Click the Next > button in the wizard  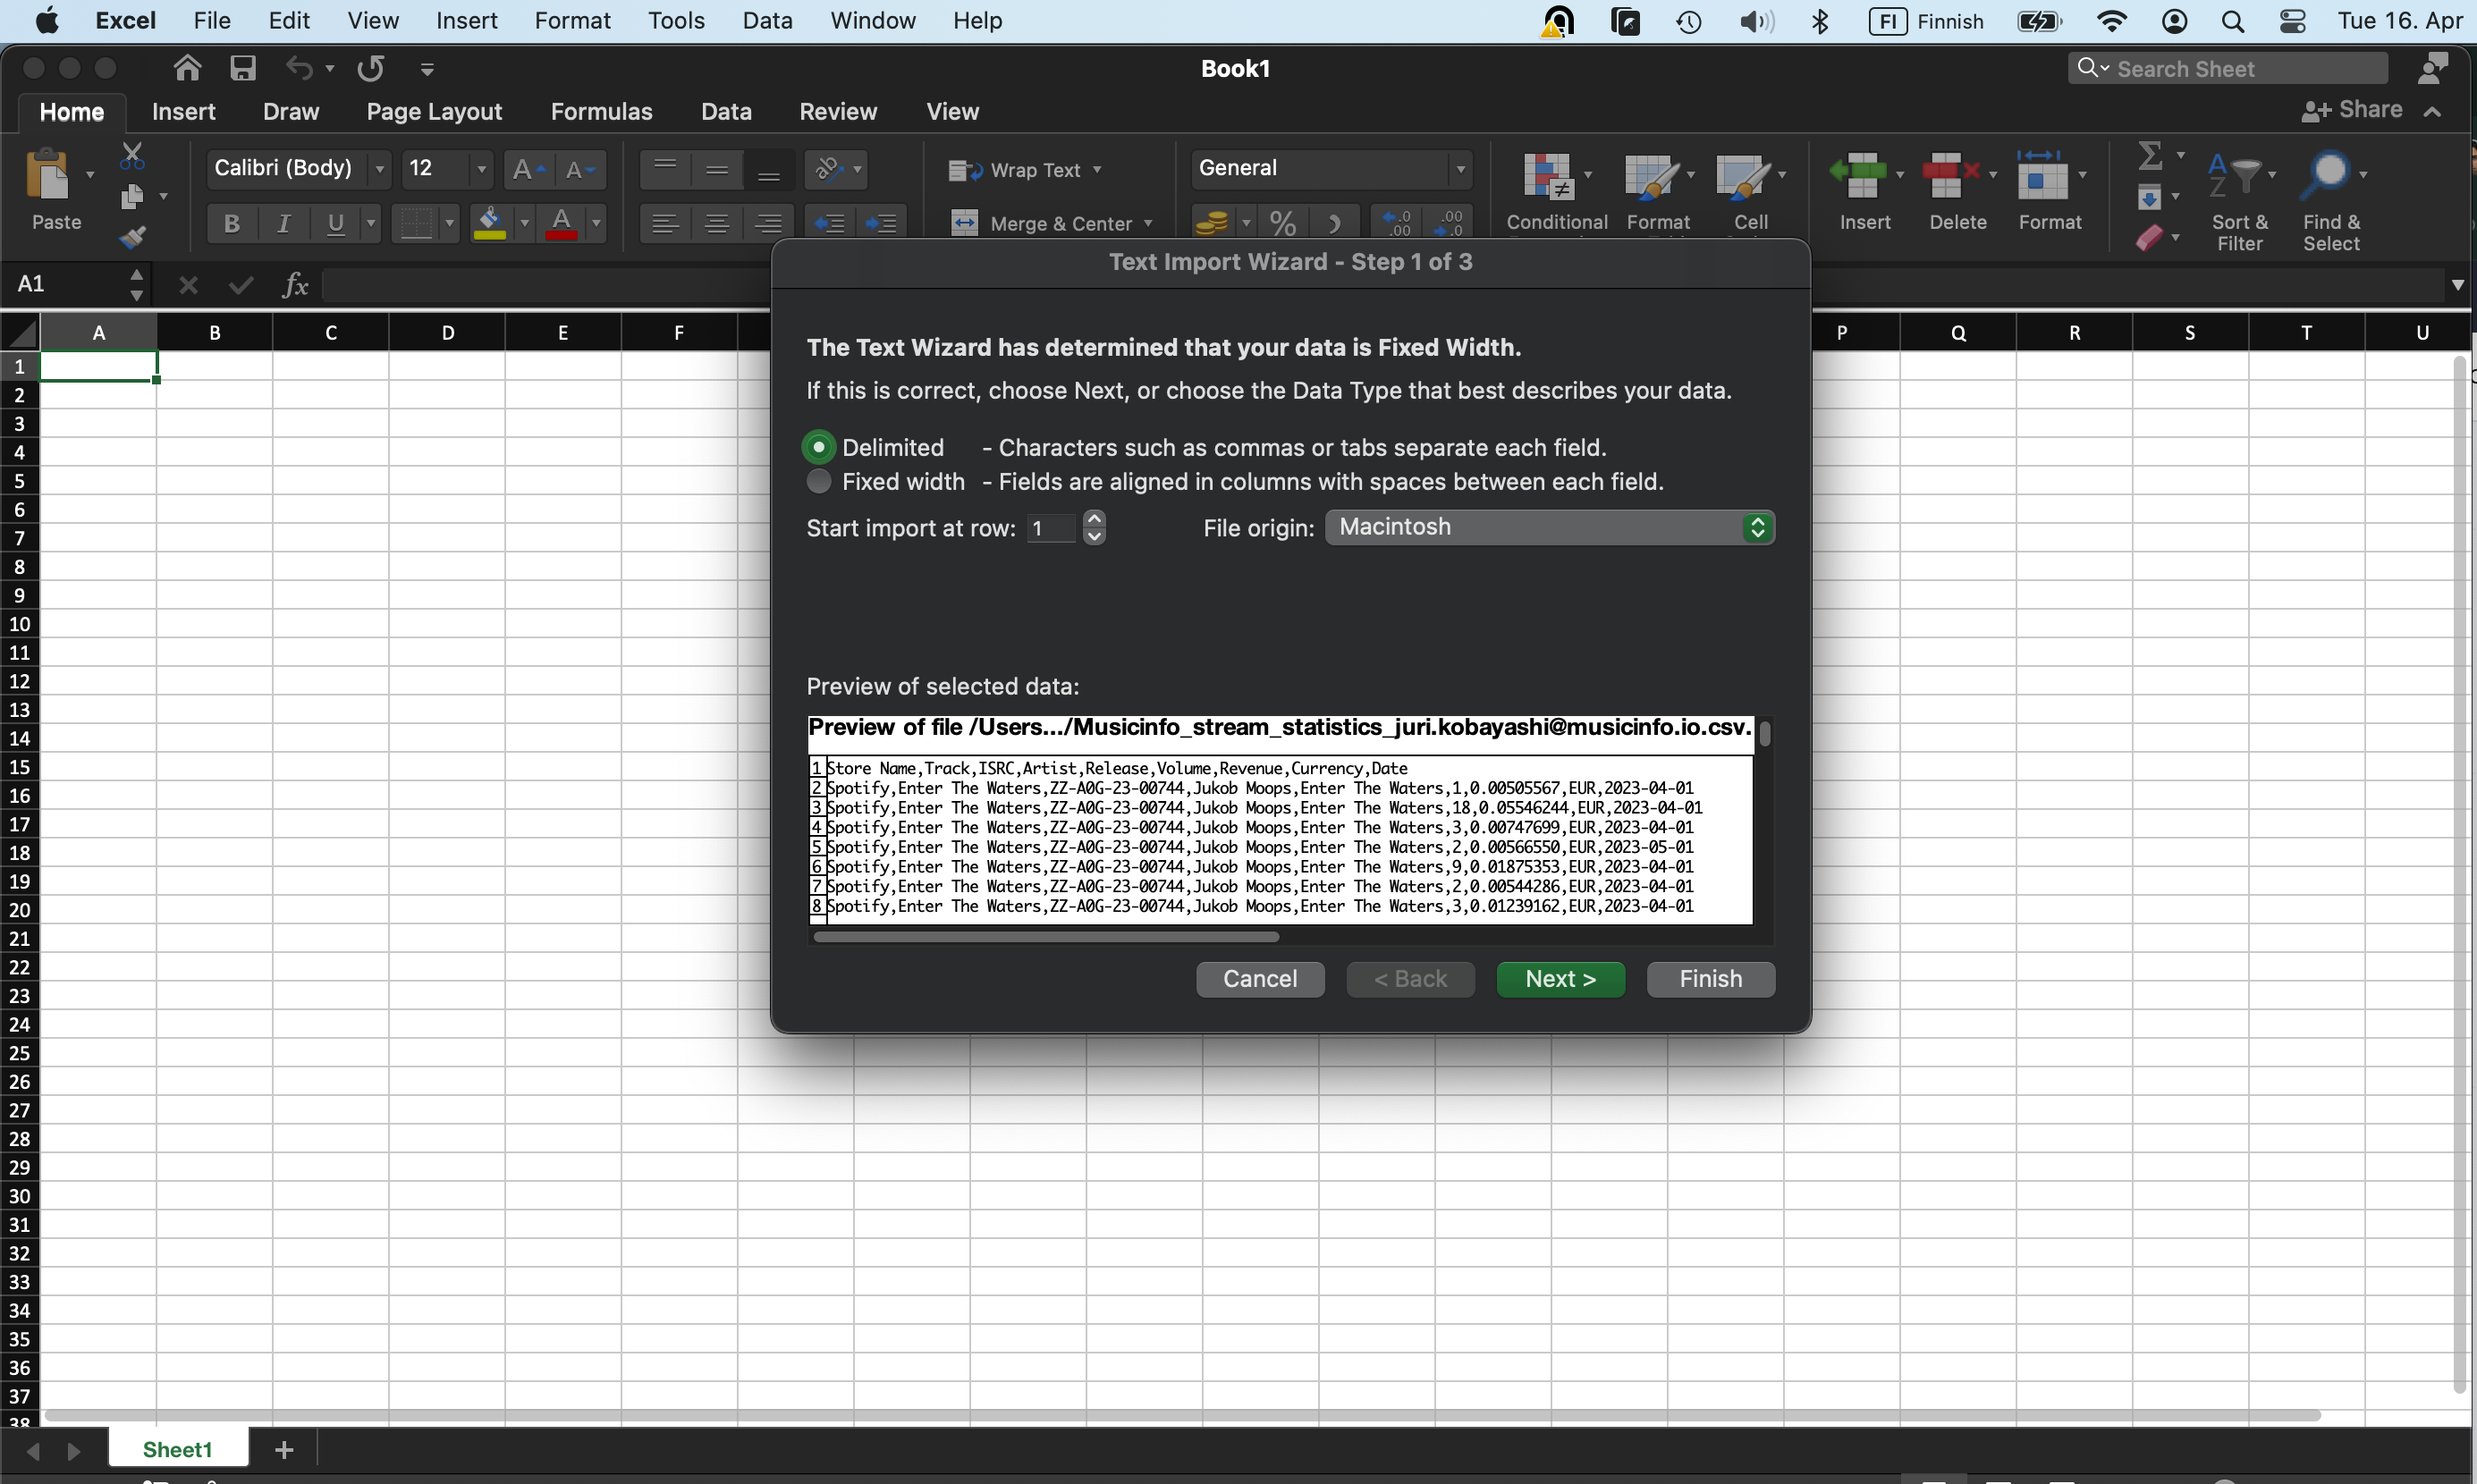point(1560,979)
